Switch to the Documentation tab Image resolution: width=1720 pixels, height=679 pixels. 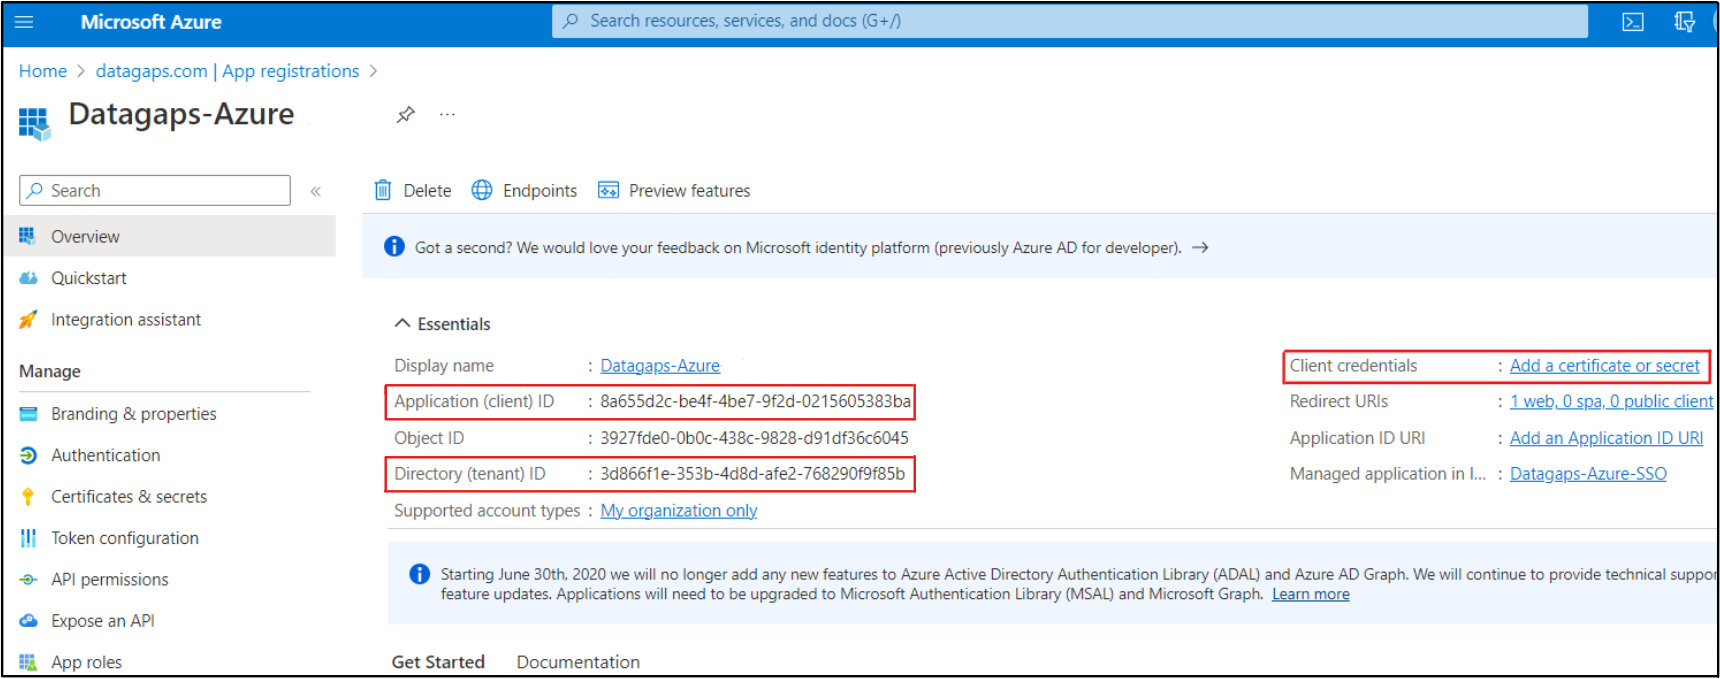point(578,662)
